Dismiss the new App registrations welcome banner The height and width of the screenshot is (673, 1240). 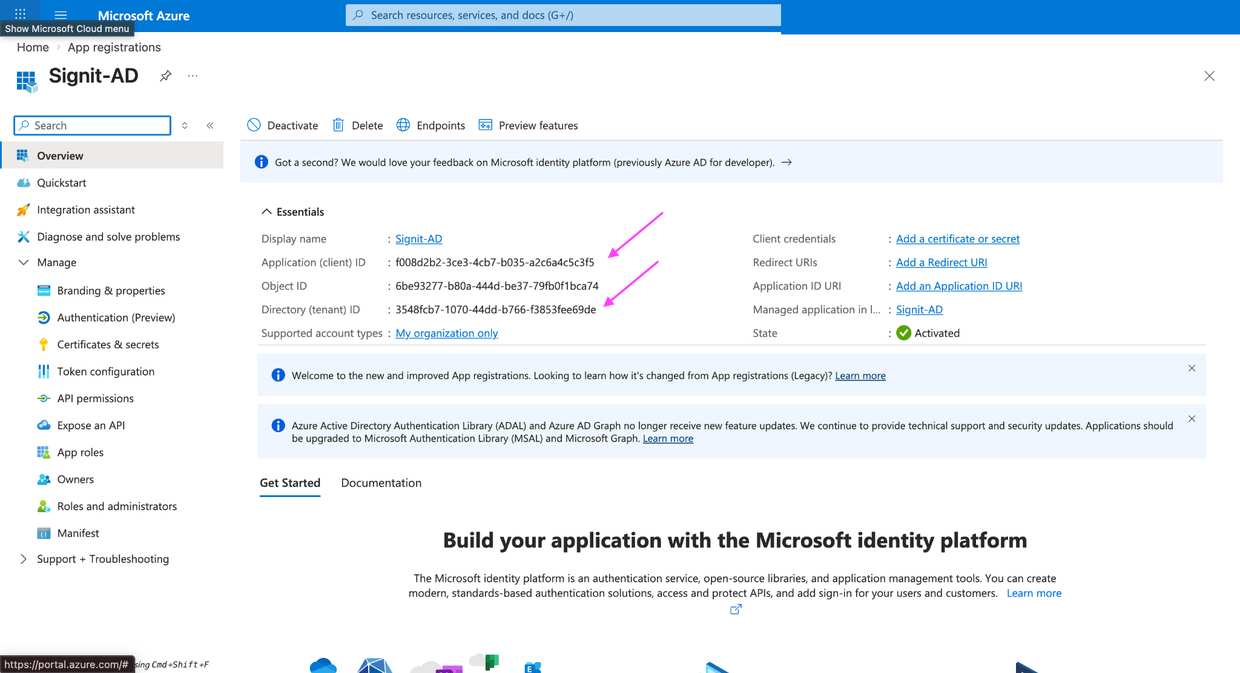[x=1191, y=368]
